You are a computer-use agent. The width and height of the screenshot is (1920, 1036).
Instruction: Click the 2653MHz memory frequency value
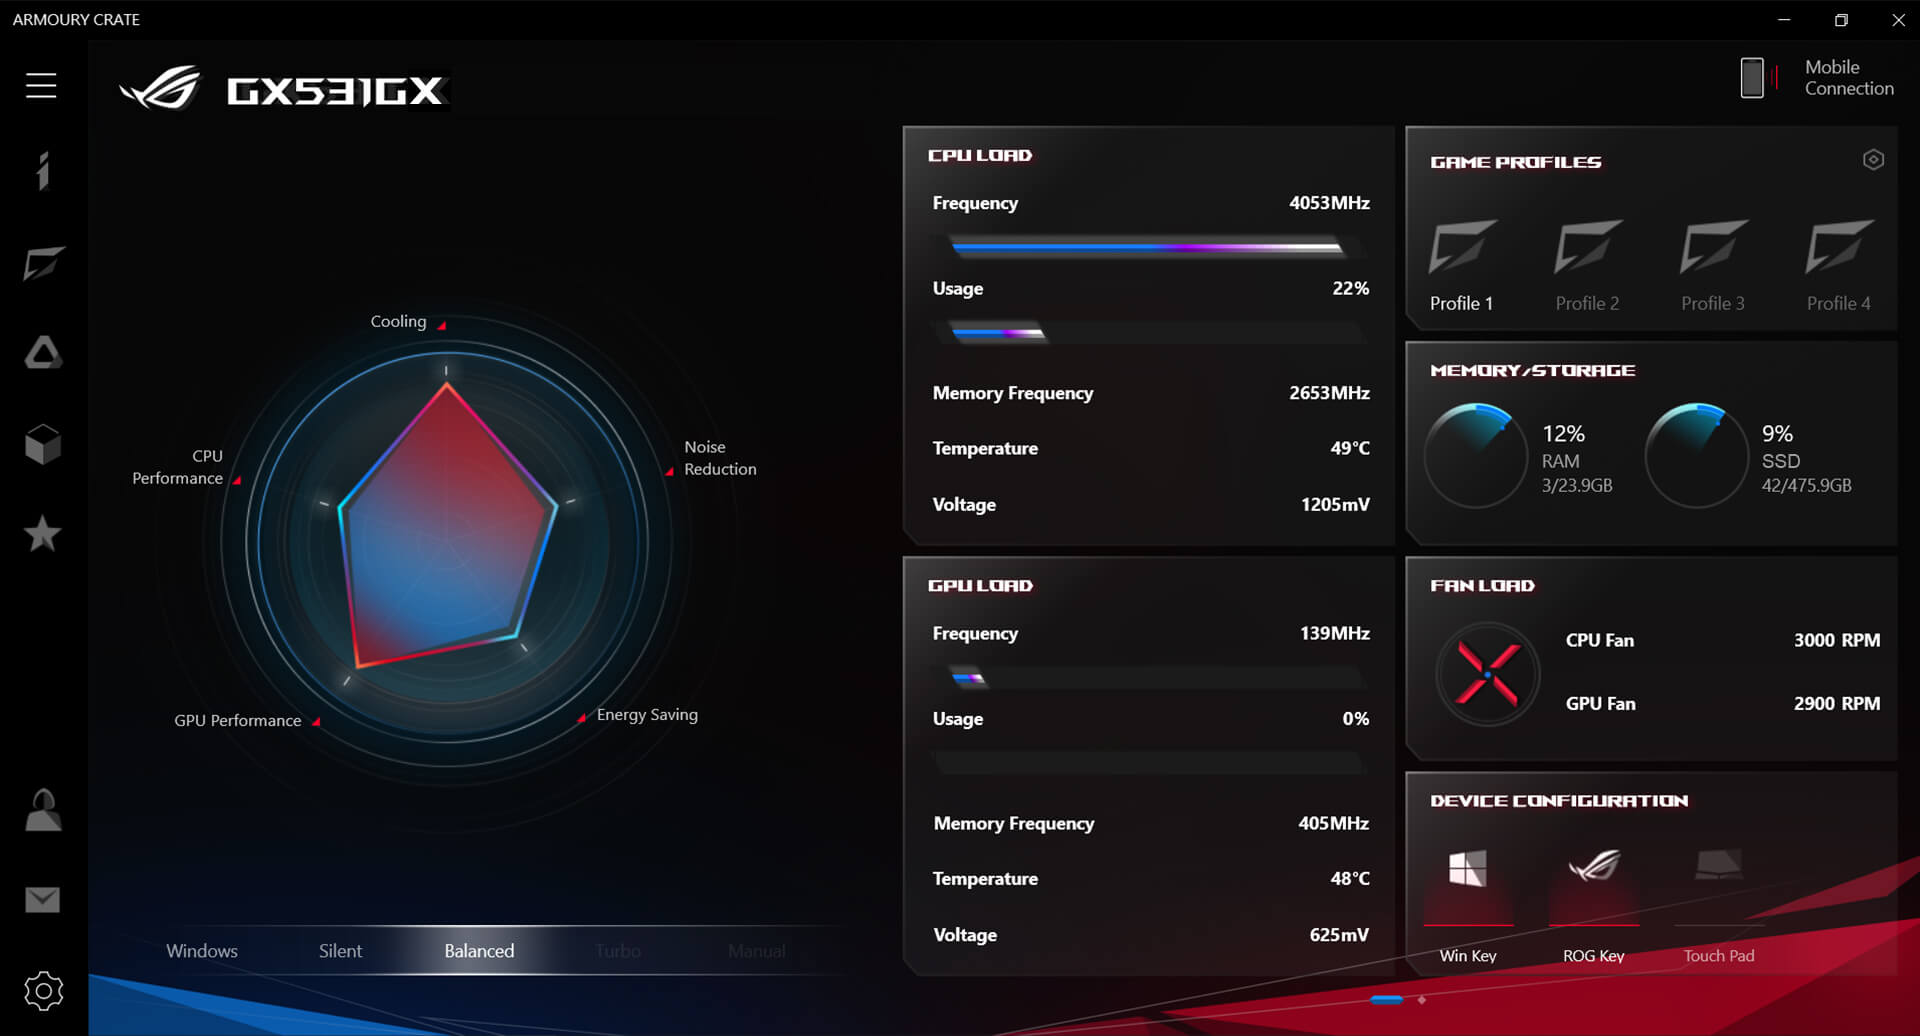(1329, 393)
